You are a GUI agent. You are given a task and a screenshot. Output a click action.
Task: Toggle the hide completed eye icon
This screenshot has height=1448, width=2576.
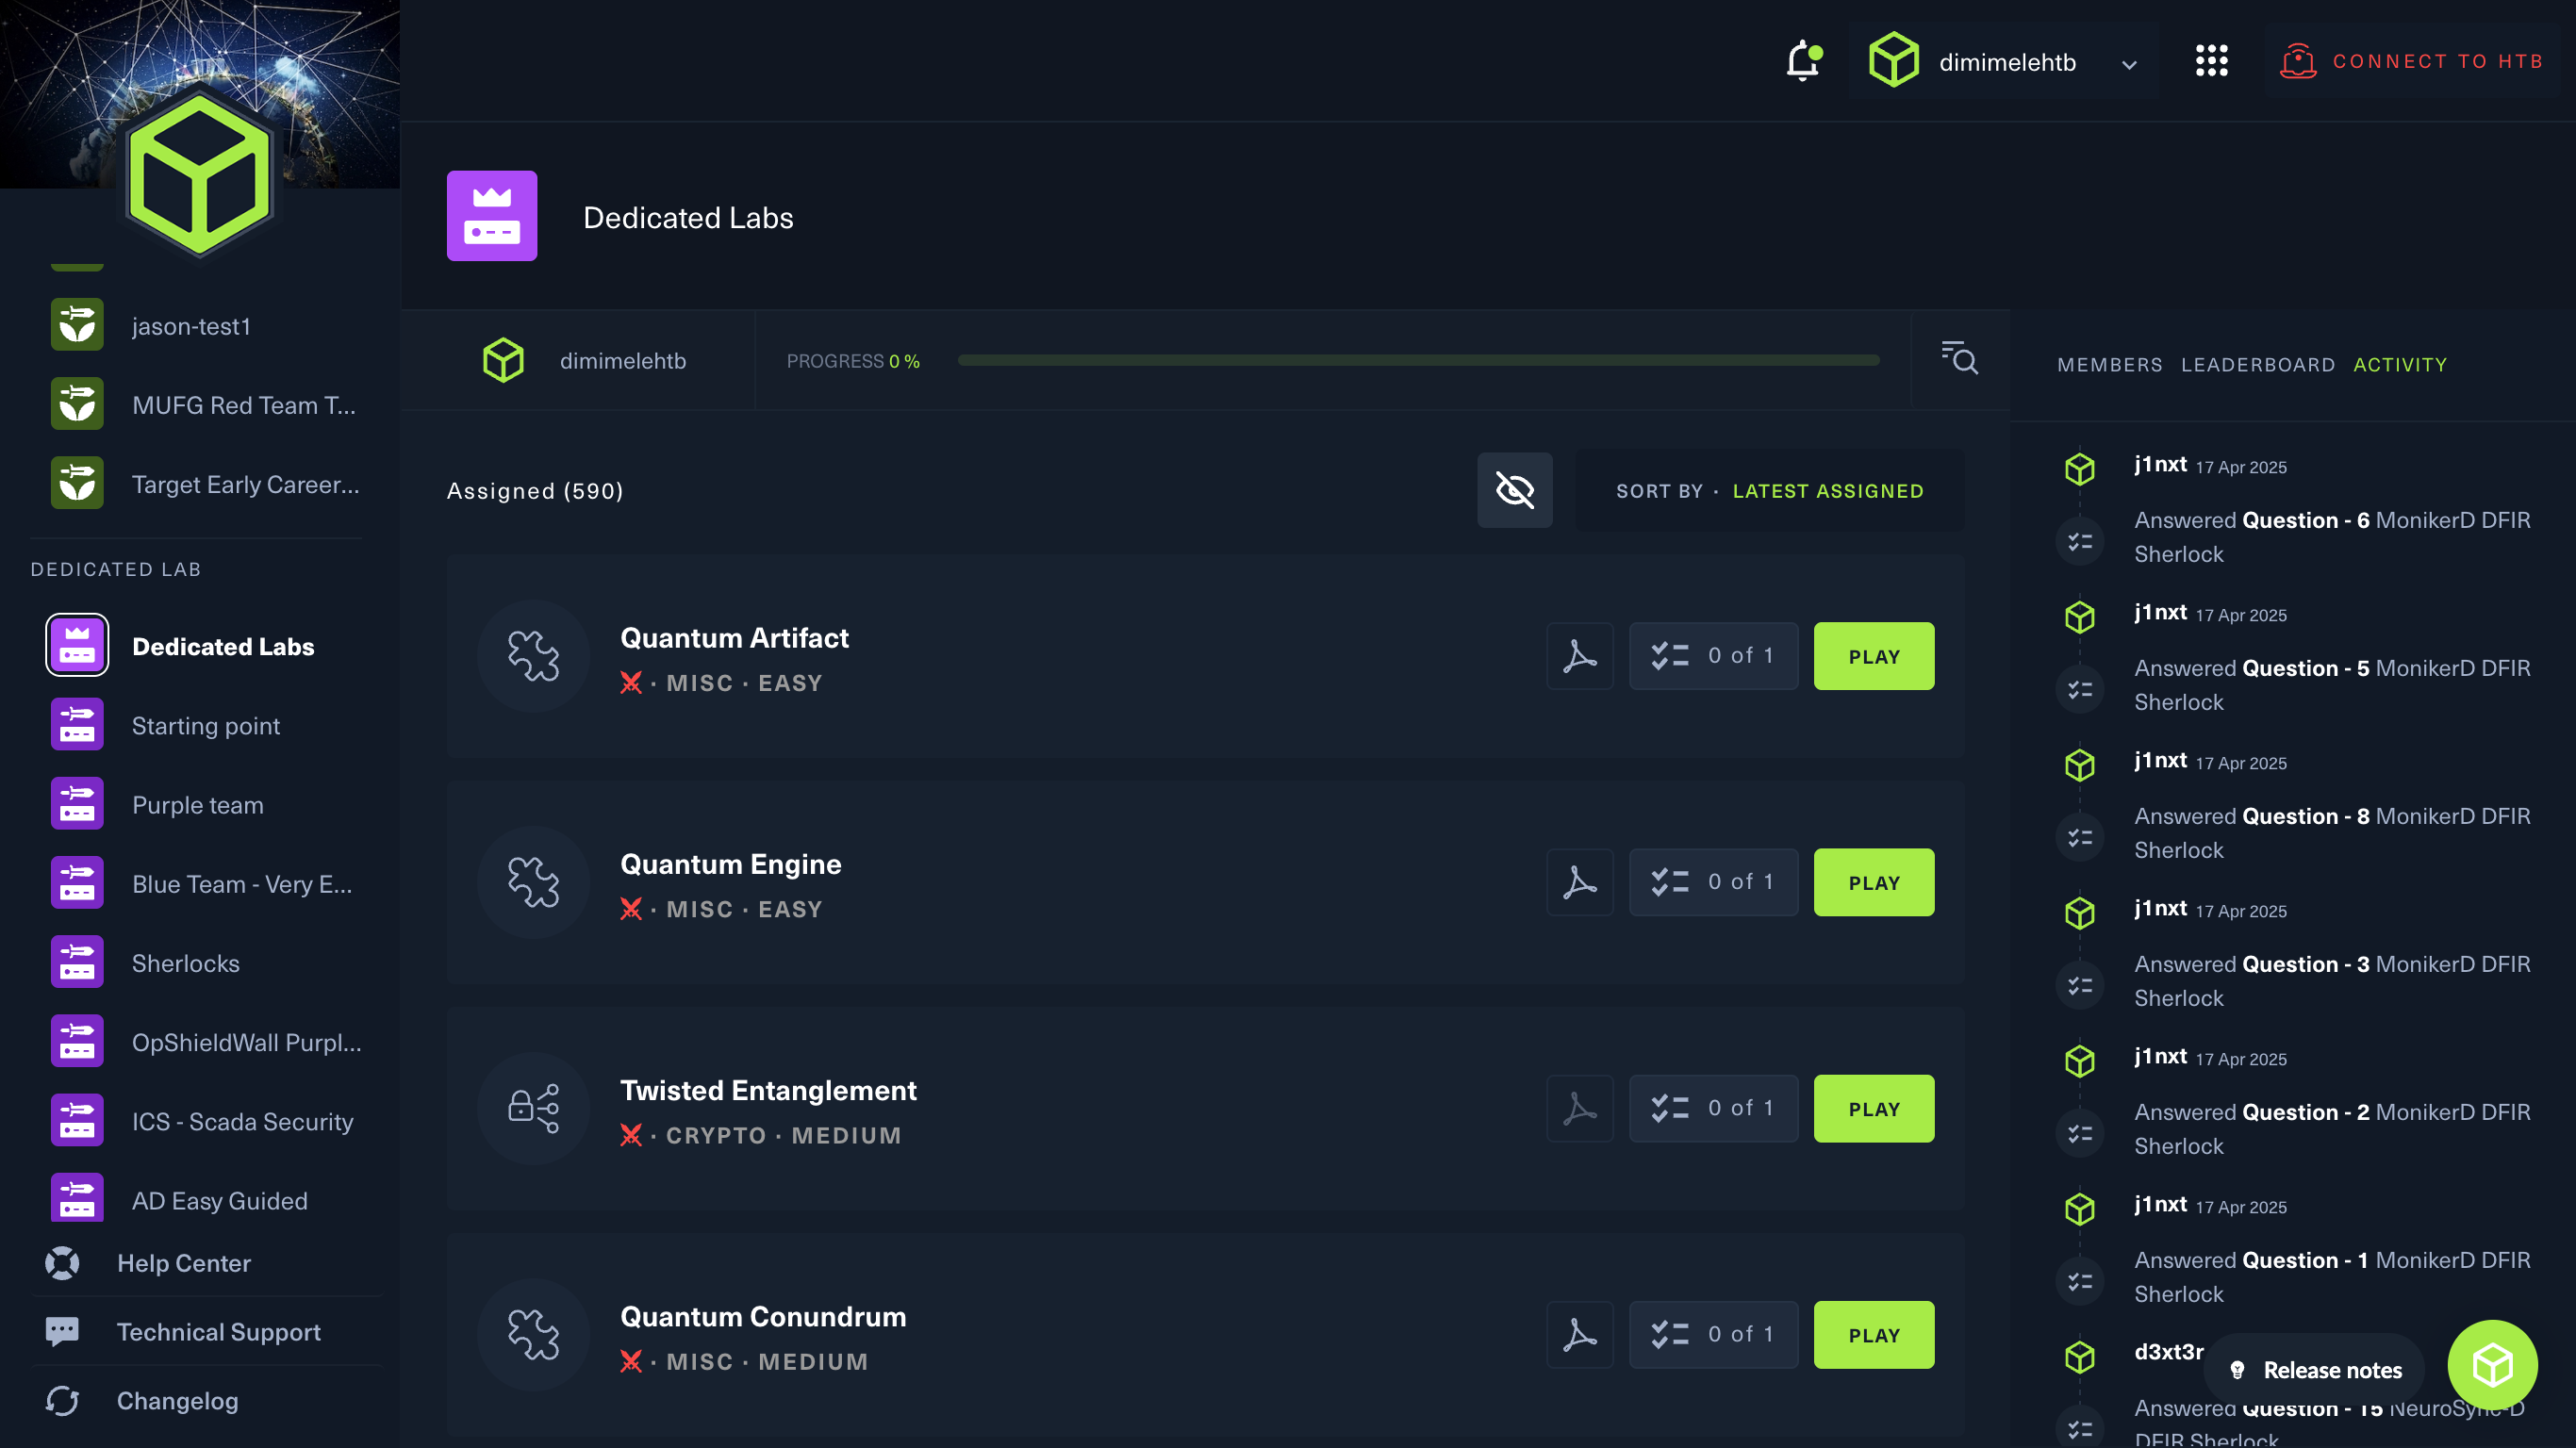(x=1514, y=490)
